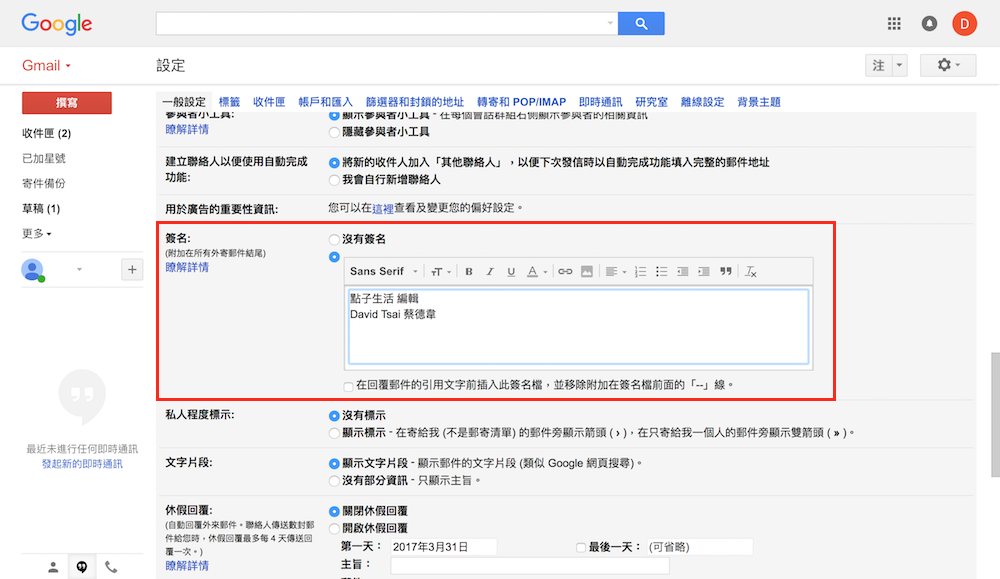Enable 開啟休假回覆 radio option
Image resolution: width=1000 pixels, height=579 pixels.
pyautogui.click(x=334, y=528)
